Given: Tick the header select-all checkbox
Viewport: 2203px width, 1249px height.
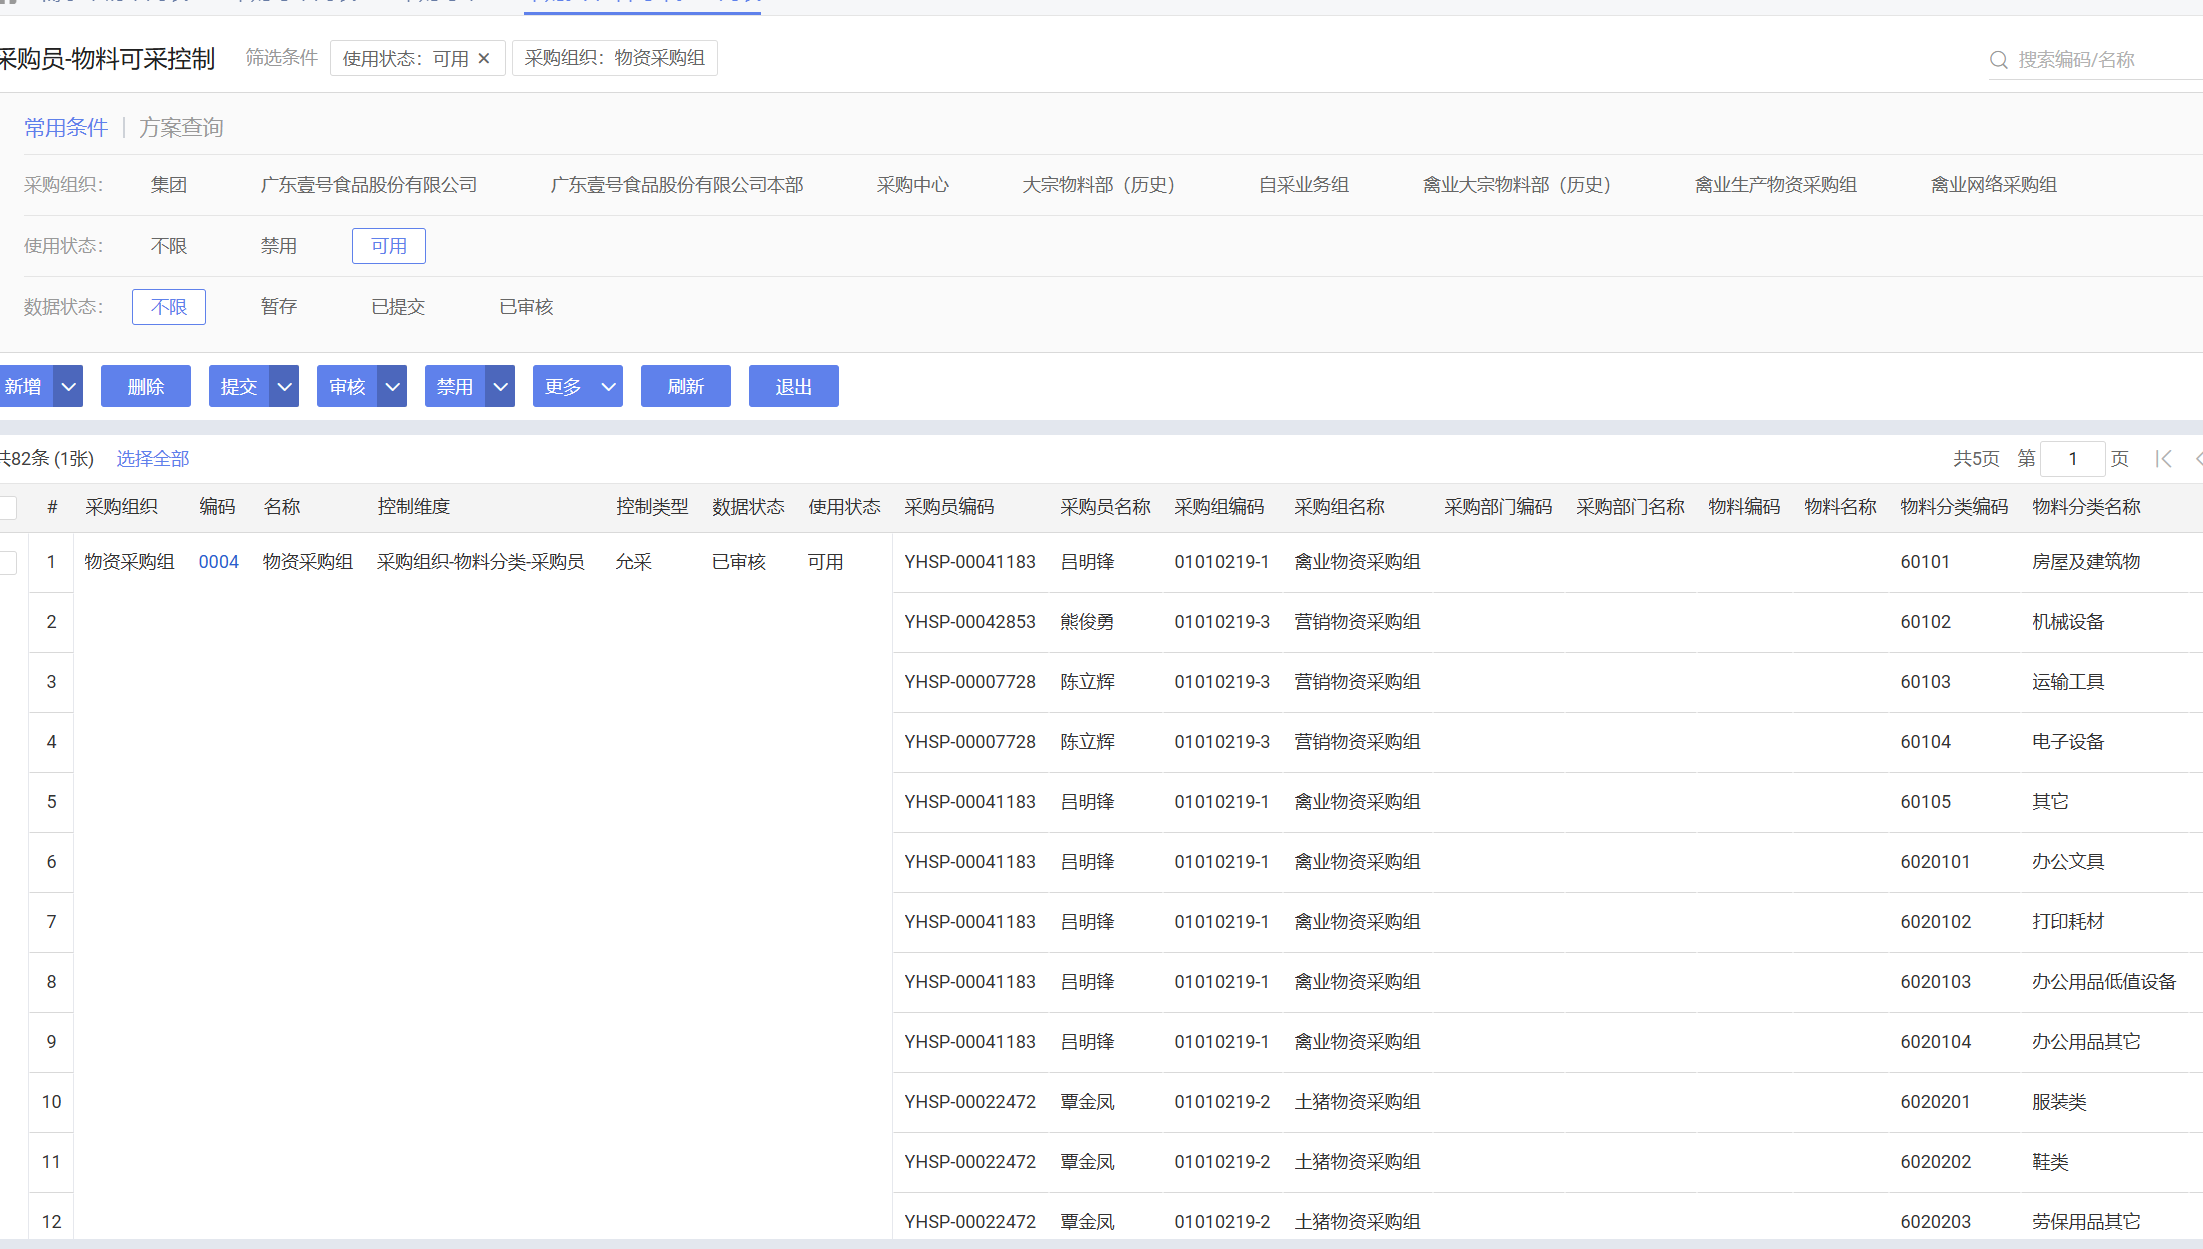Looking at the screenshot, I should 8,508.
